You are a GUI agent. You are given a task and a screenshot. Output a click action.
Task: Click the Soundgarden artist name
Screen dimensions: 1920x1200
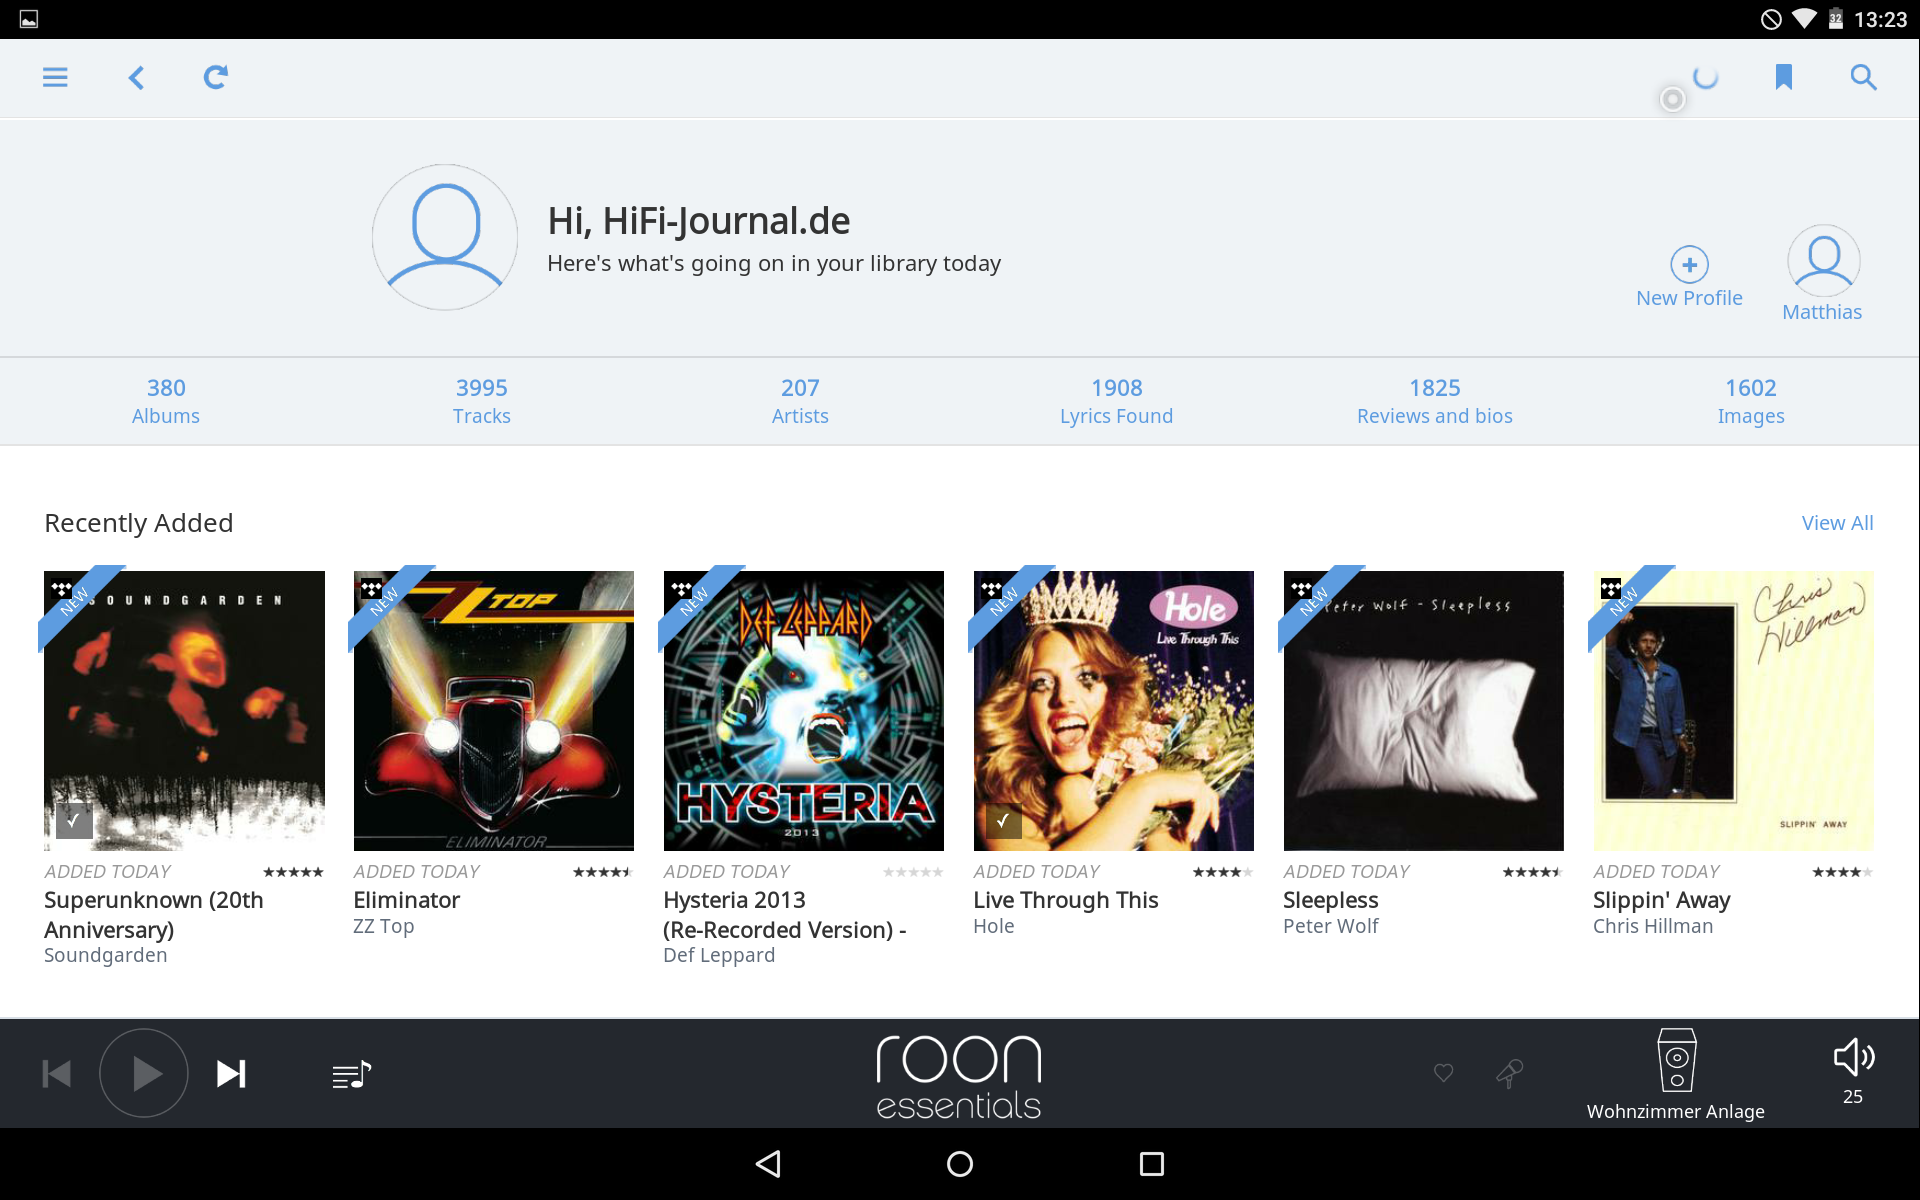106,955
